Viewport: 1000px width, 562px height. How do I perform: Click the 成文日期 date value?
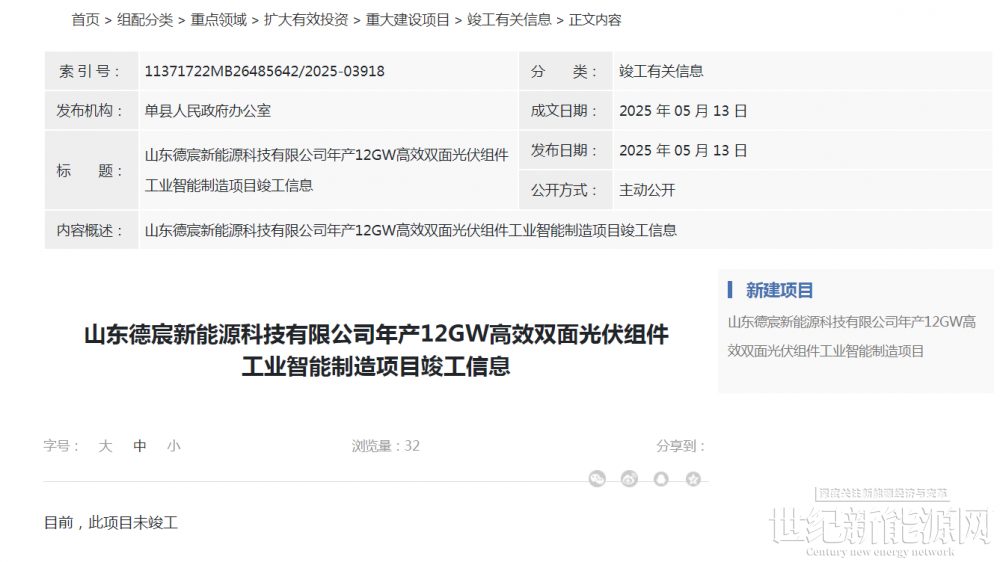coord(683,111)
